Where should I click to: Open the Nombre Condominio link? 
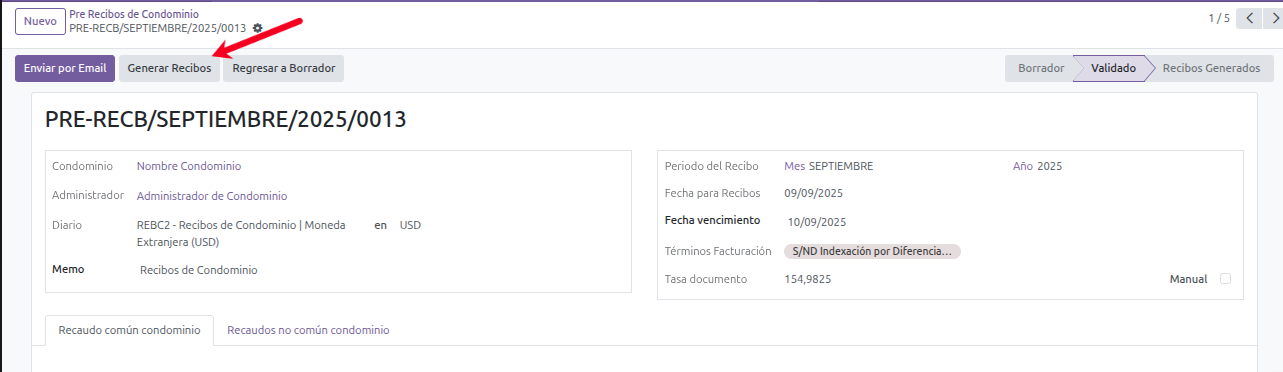(x=189, y=166)
